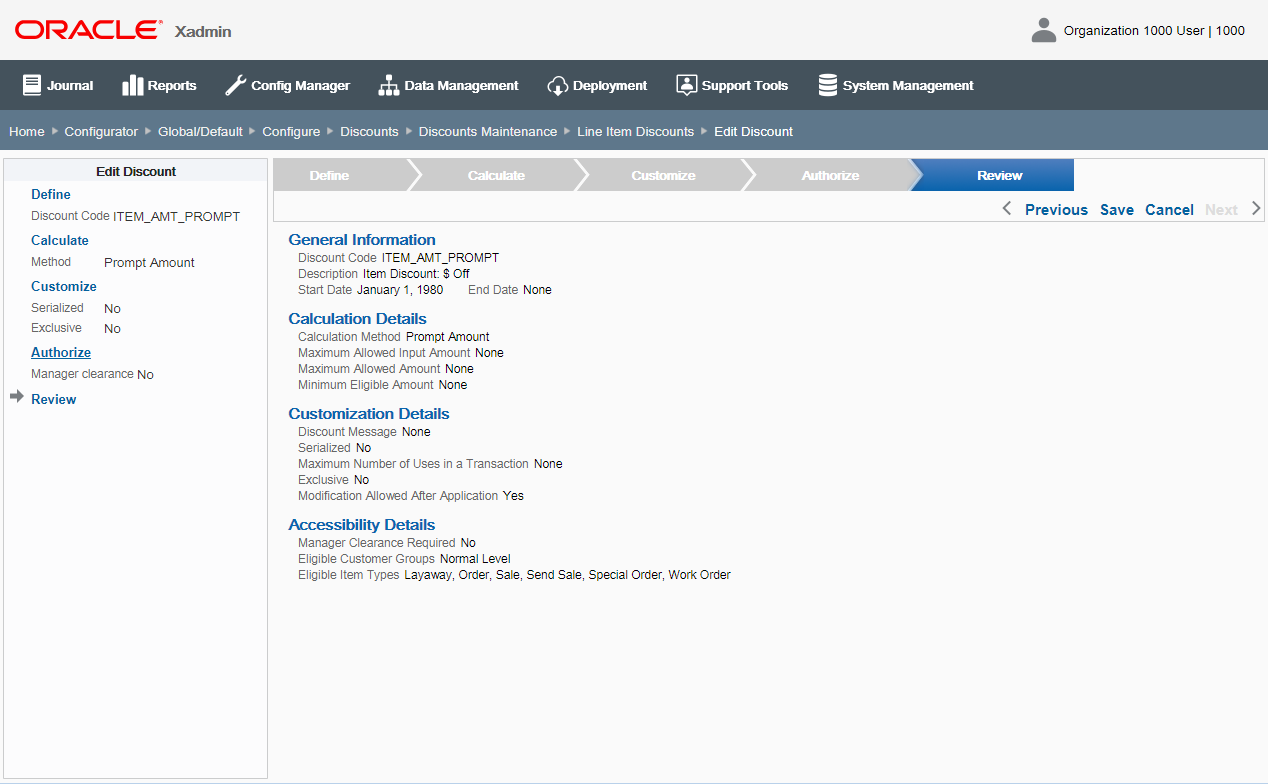Screen dimensions: 1268x784
Task: Jump to Customize in sidebar
Action: [64, 286]
